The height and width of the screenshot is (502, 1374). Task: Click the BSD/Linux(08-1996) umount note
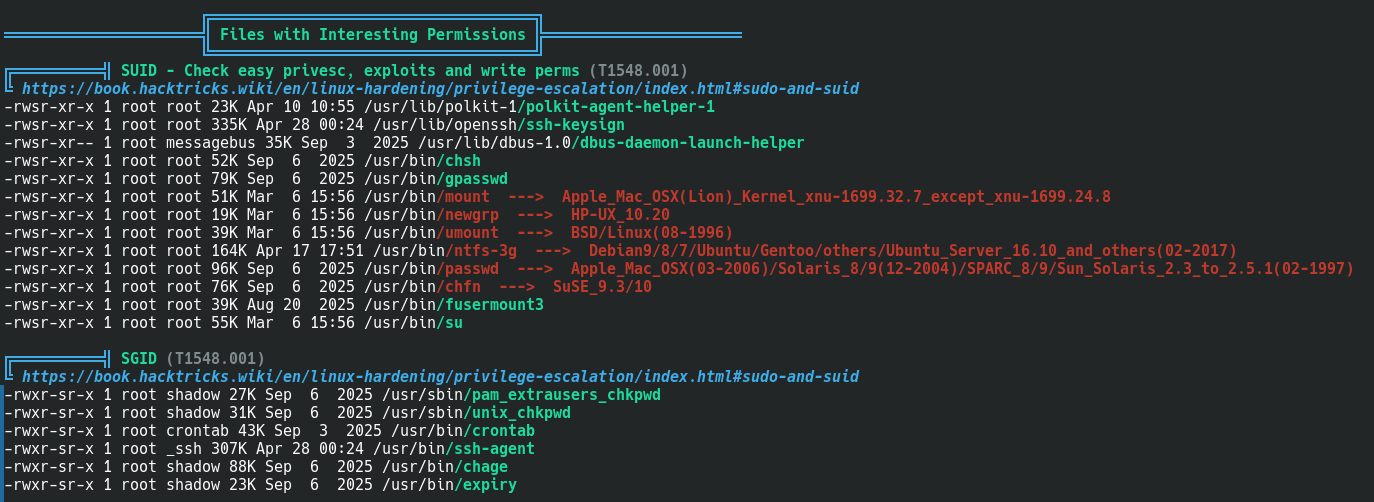click(x=652, y=233)
